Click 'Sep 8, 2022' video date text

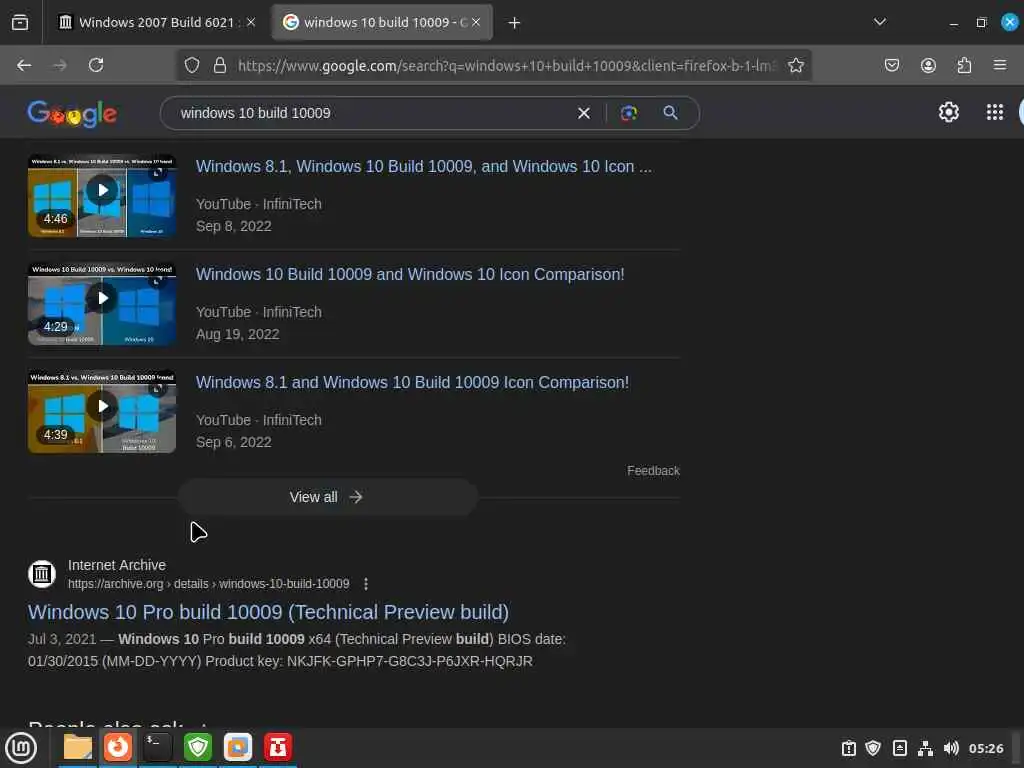234,226
